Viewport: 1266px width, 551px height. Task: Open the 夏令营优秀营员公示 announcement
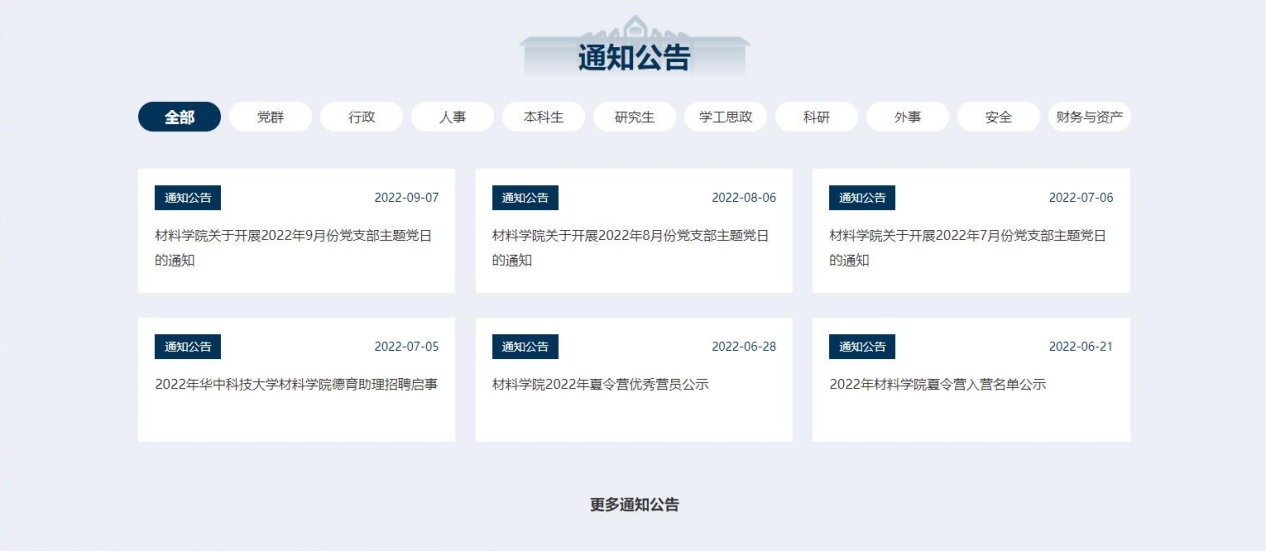pyautogui.click(x=600, y=384)
